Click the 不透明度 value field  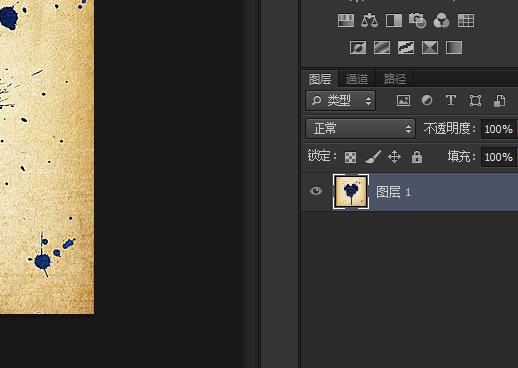coord(499,129)
